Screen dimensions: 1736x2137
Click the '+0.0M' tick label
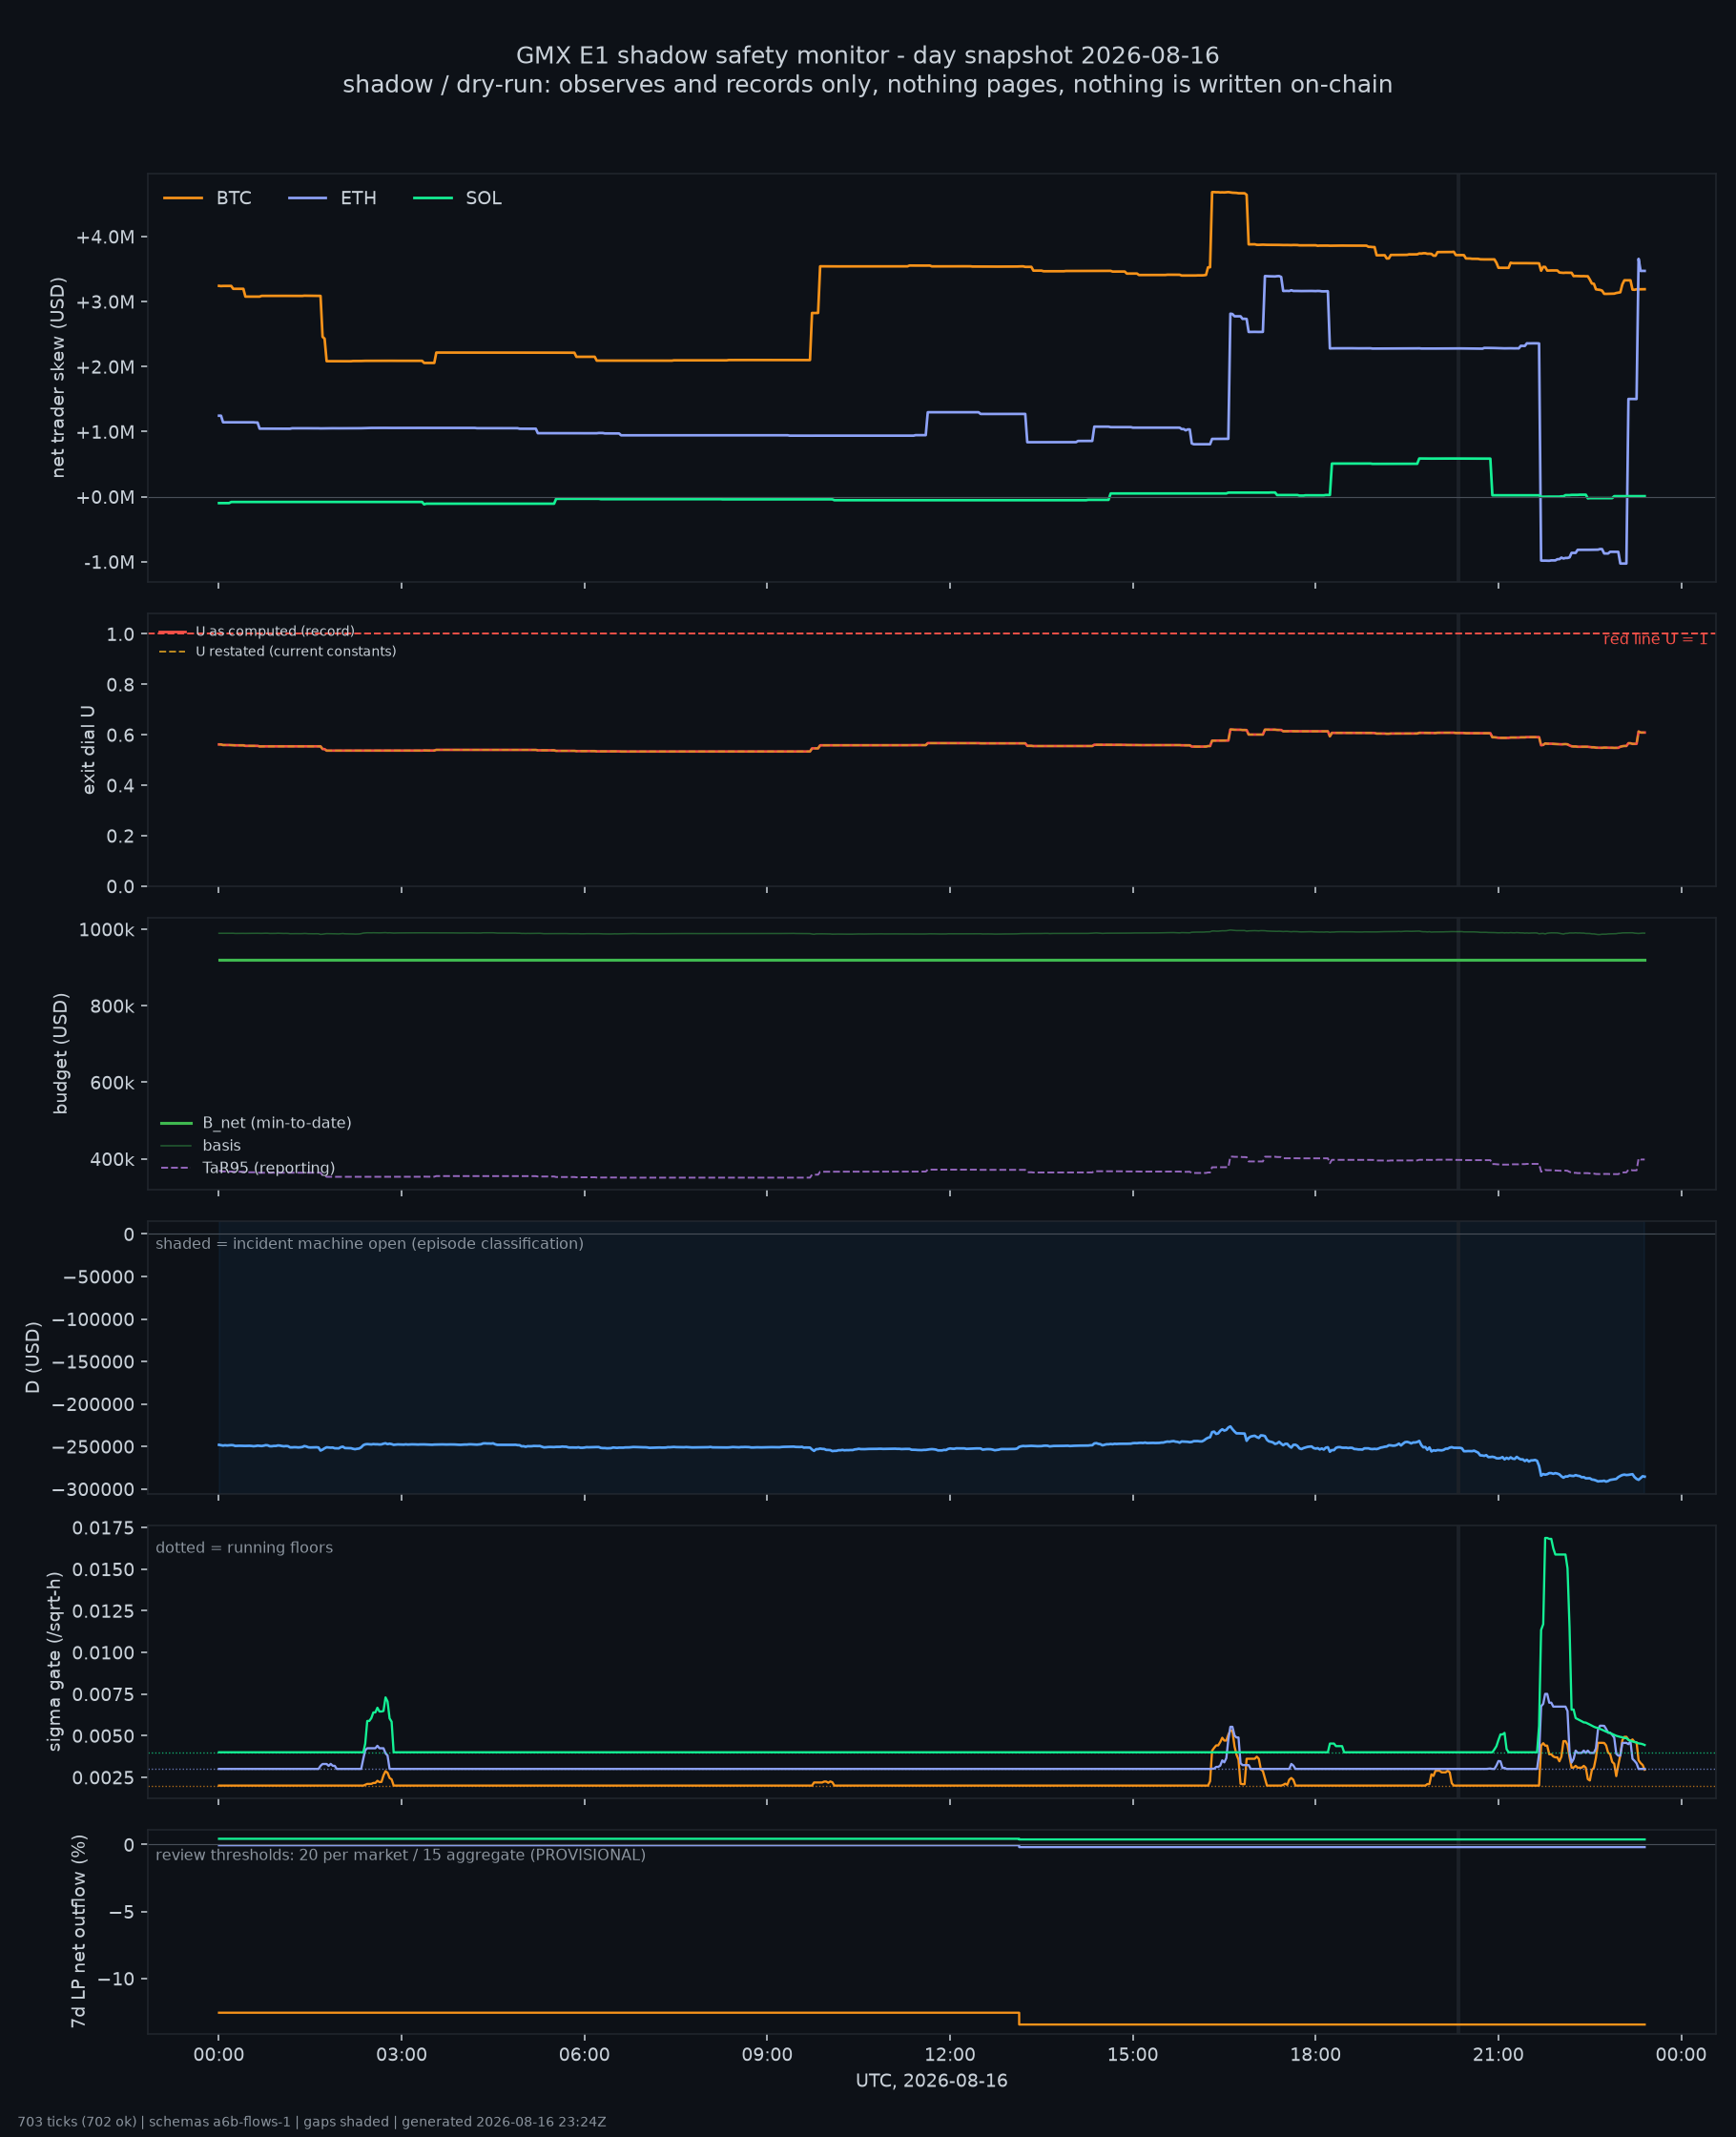(105, 497)
